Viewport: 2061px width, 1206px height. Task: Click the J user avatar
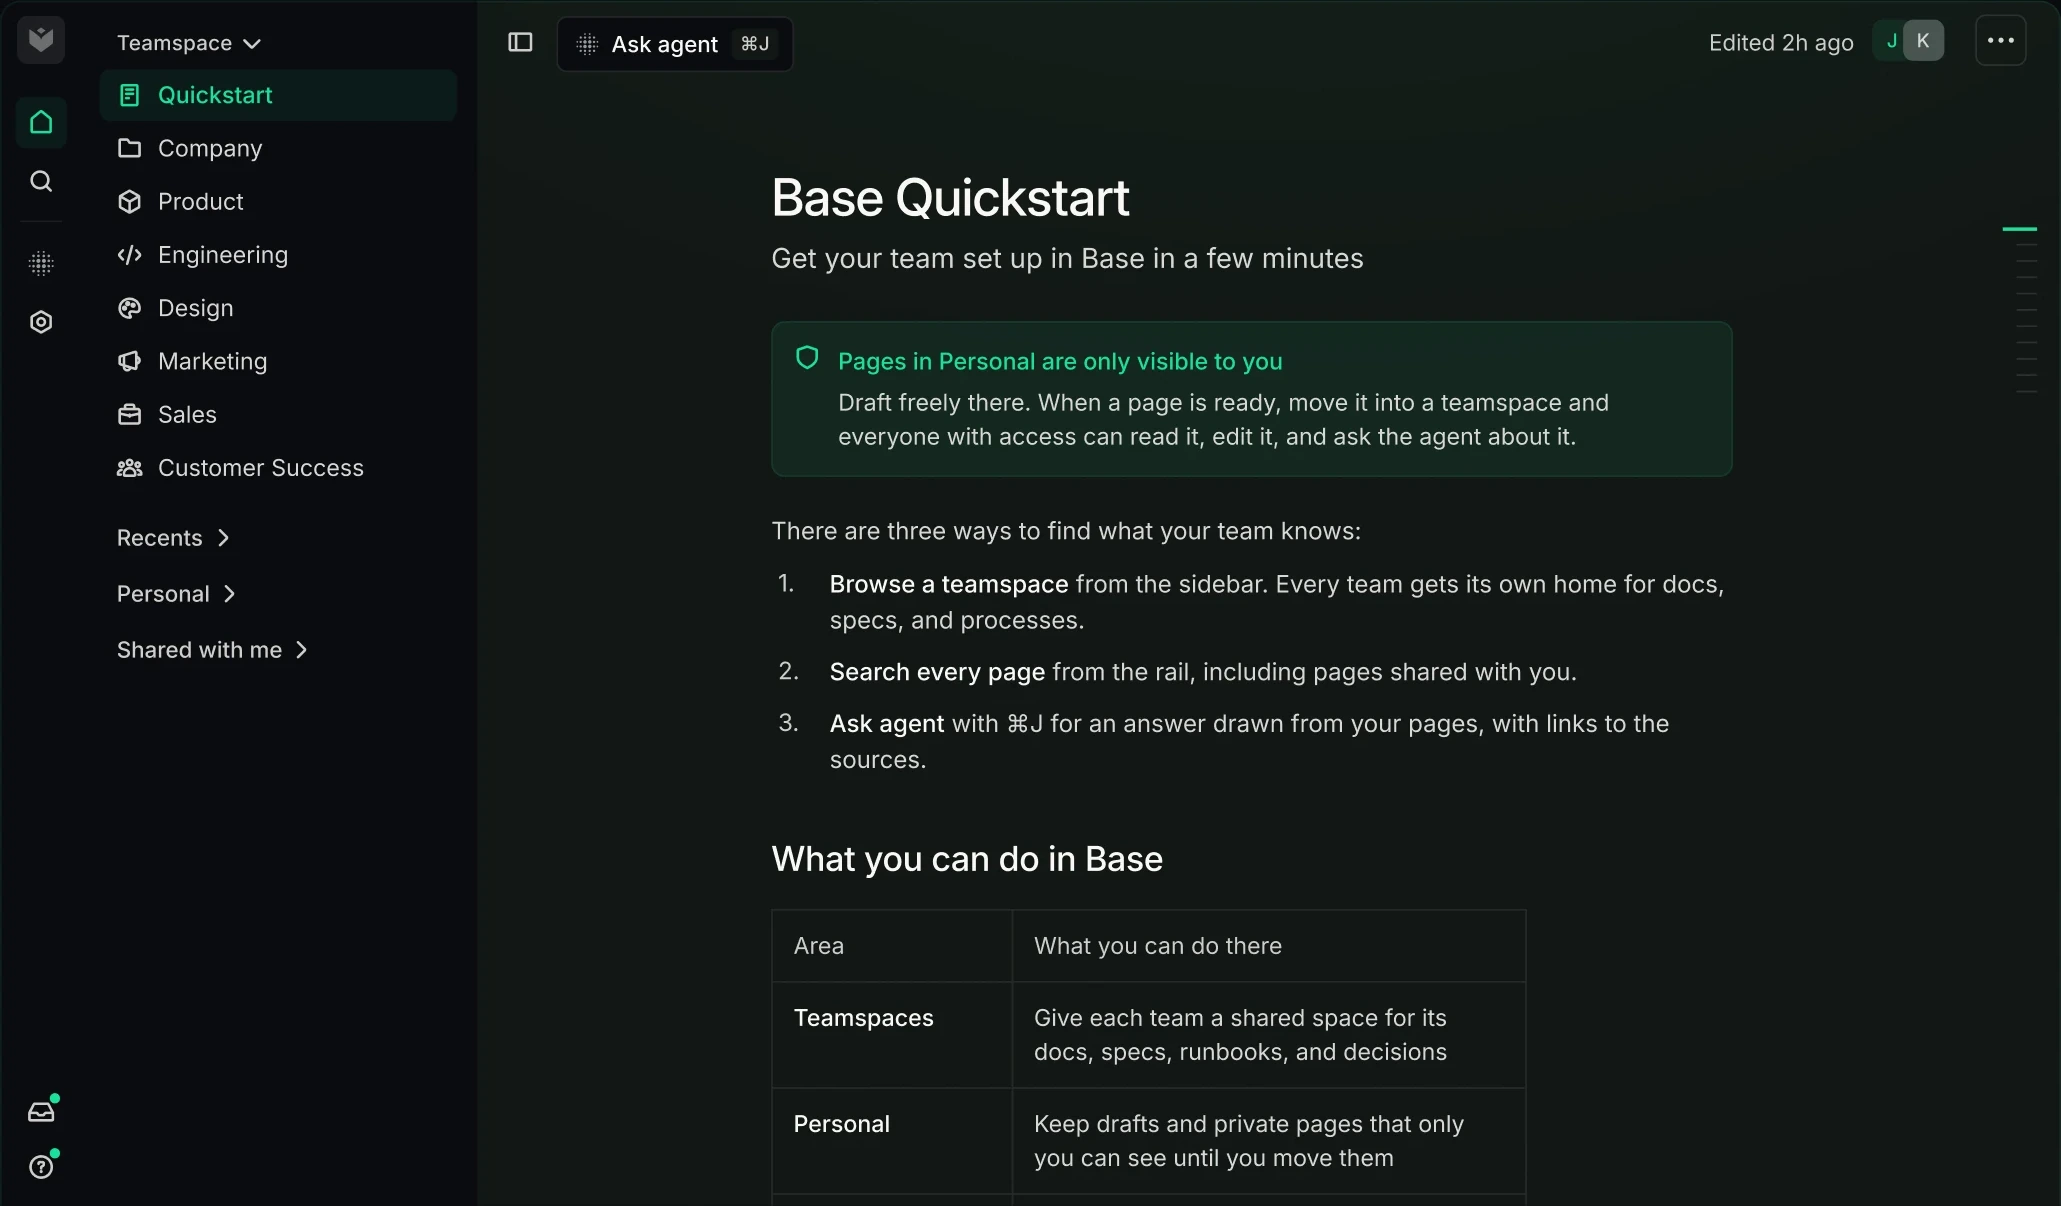pos(1890,41)
